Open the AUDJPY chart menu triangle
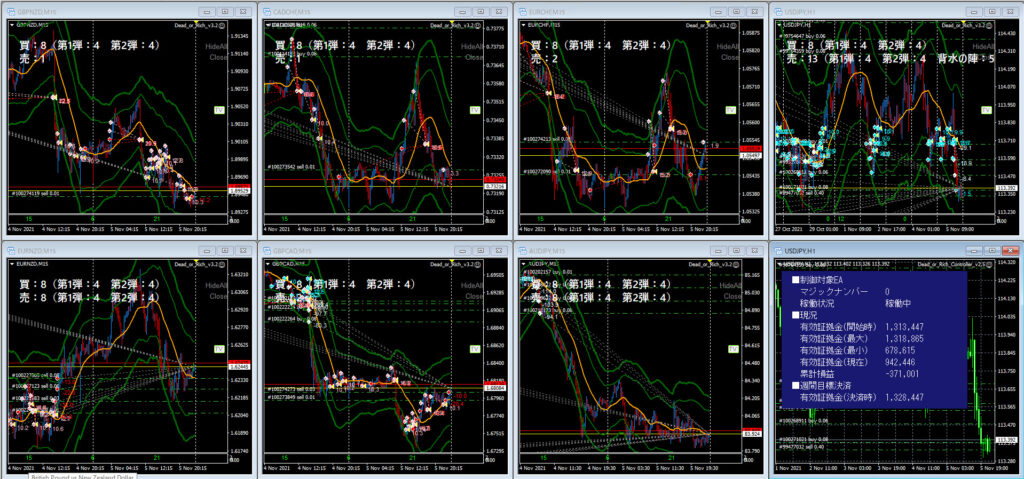Screen dimensions: 1024x479 pos(523,263)
